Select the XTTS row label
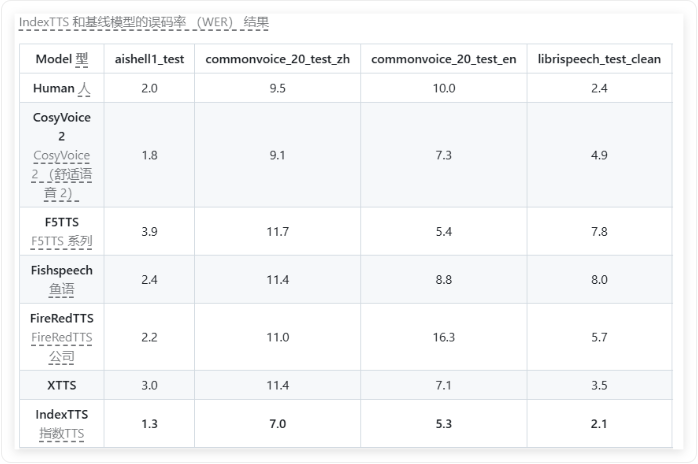The width and height of the screenshot is (698, 464). (62, 385)
